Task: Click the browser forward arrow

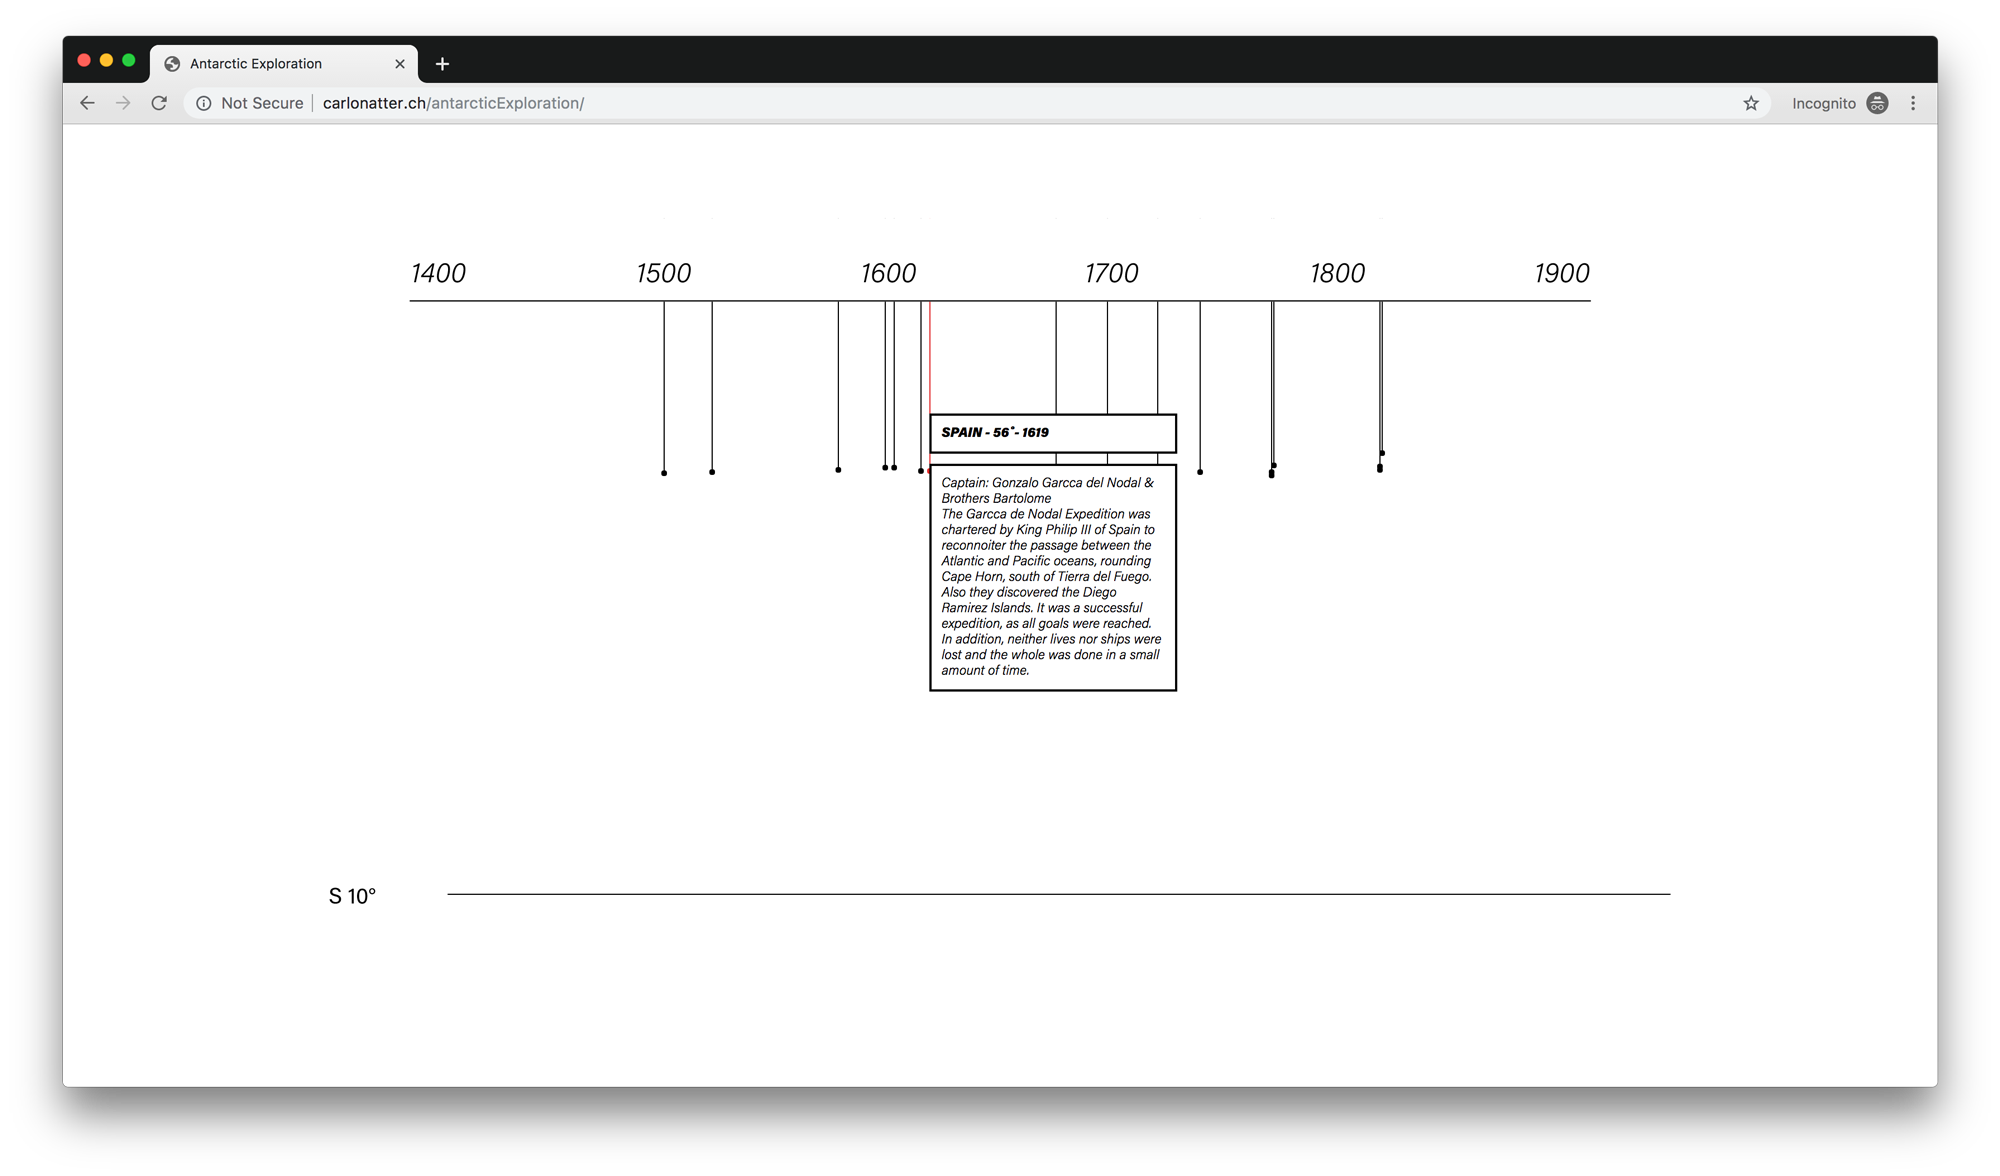Action: pos(123,103)
